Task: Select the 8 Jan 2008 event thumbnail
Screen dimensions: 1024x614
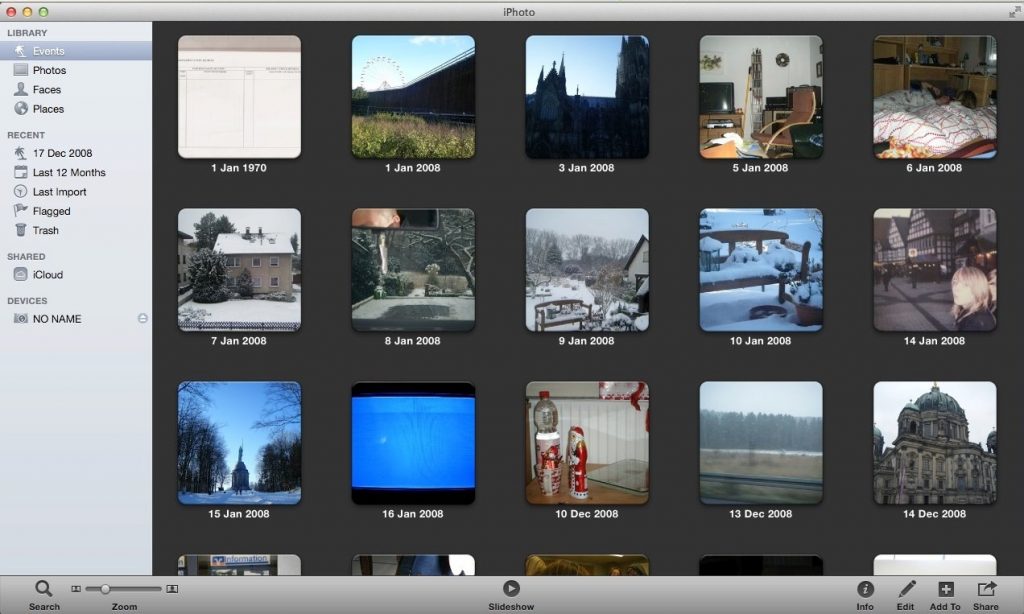Action: click(413, 270)
